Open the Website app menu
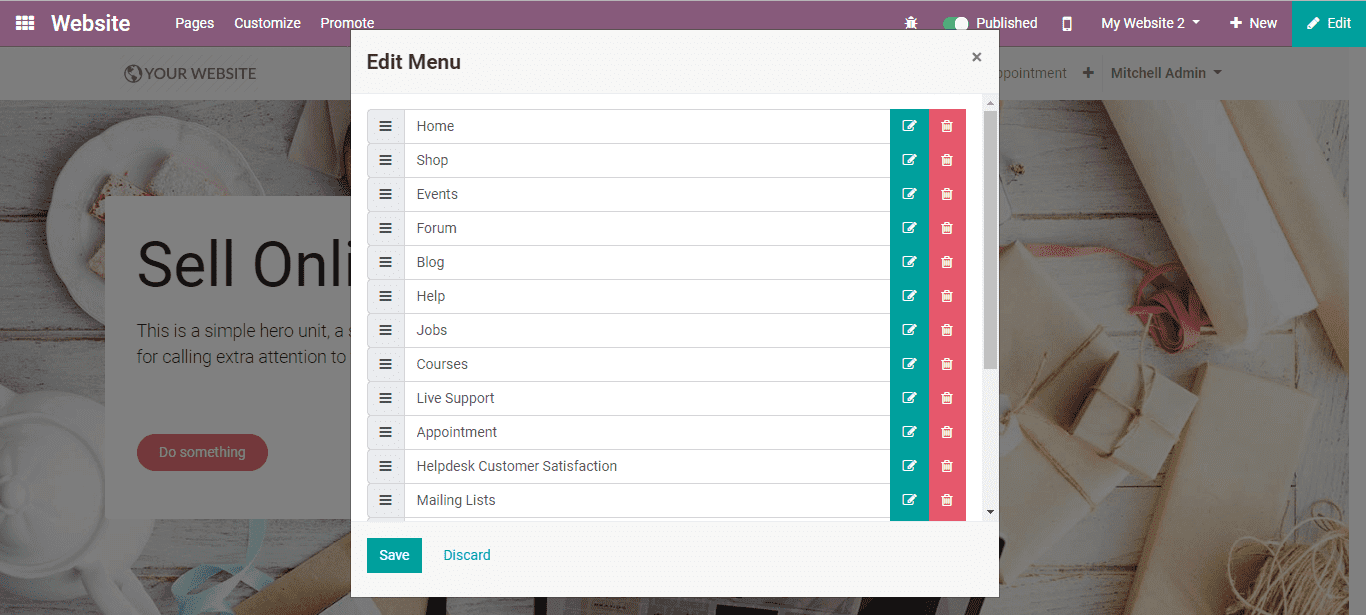This screenshot has width=1366, height=615. [x=91, y=23]
